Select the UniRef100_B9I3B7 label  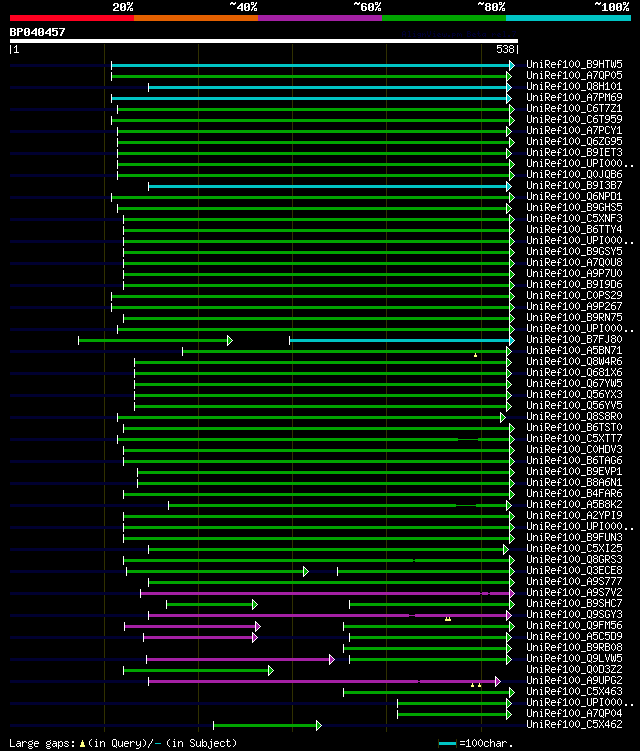574,186
